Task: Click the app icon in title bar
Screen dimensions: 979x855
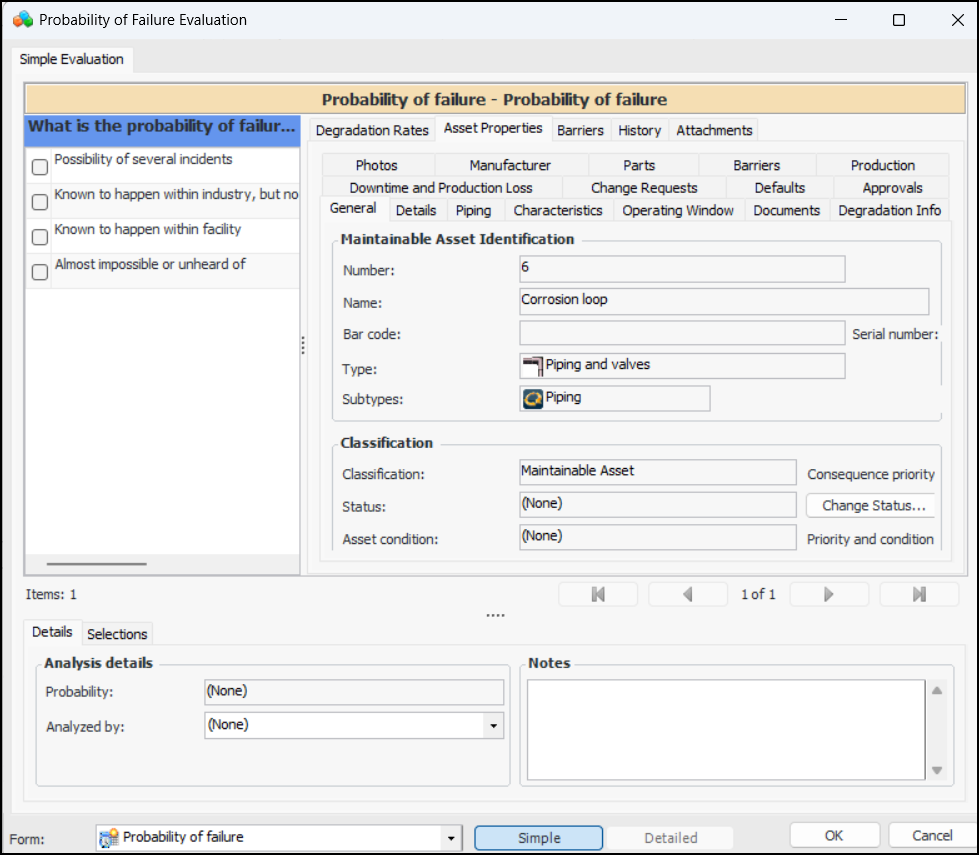Action: point(22,20)
